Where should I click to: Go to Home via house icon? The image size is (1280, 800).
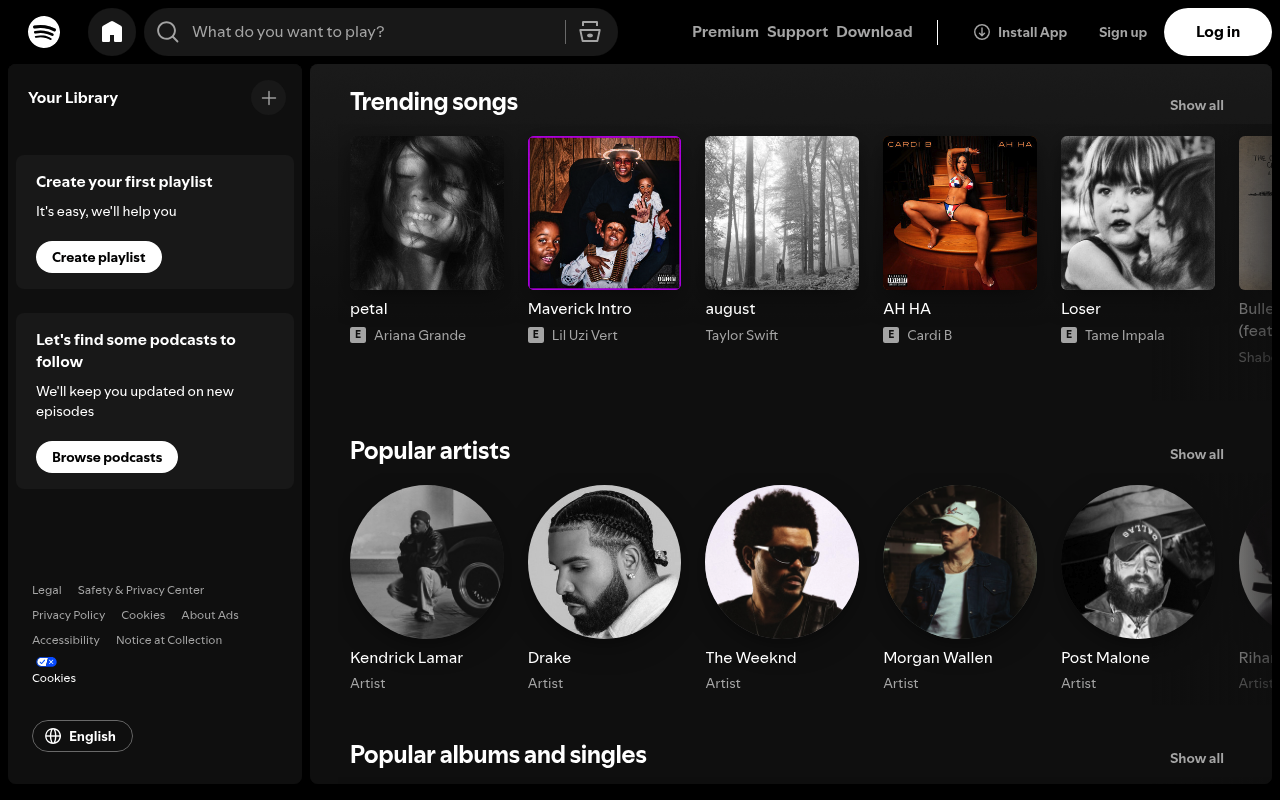(x=112, y=32)
